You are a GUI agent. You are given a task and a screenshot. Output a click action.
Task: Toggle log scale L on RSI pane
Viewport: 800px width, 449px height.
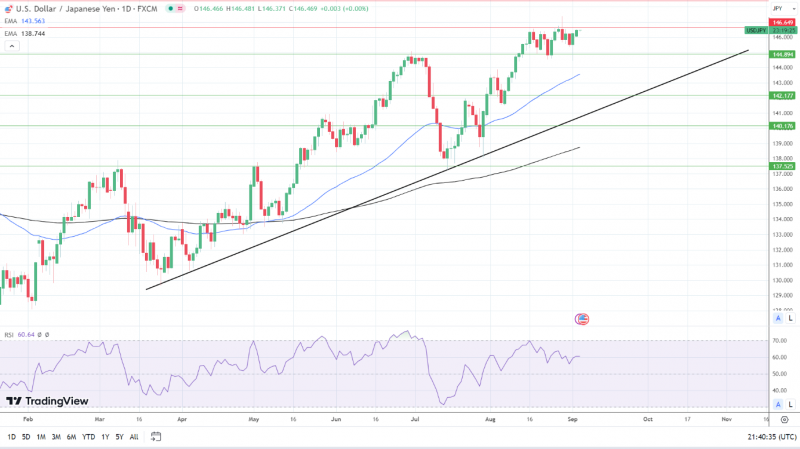coord(790,404)
